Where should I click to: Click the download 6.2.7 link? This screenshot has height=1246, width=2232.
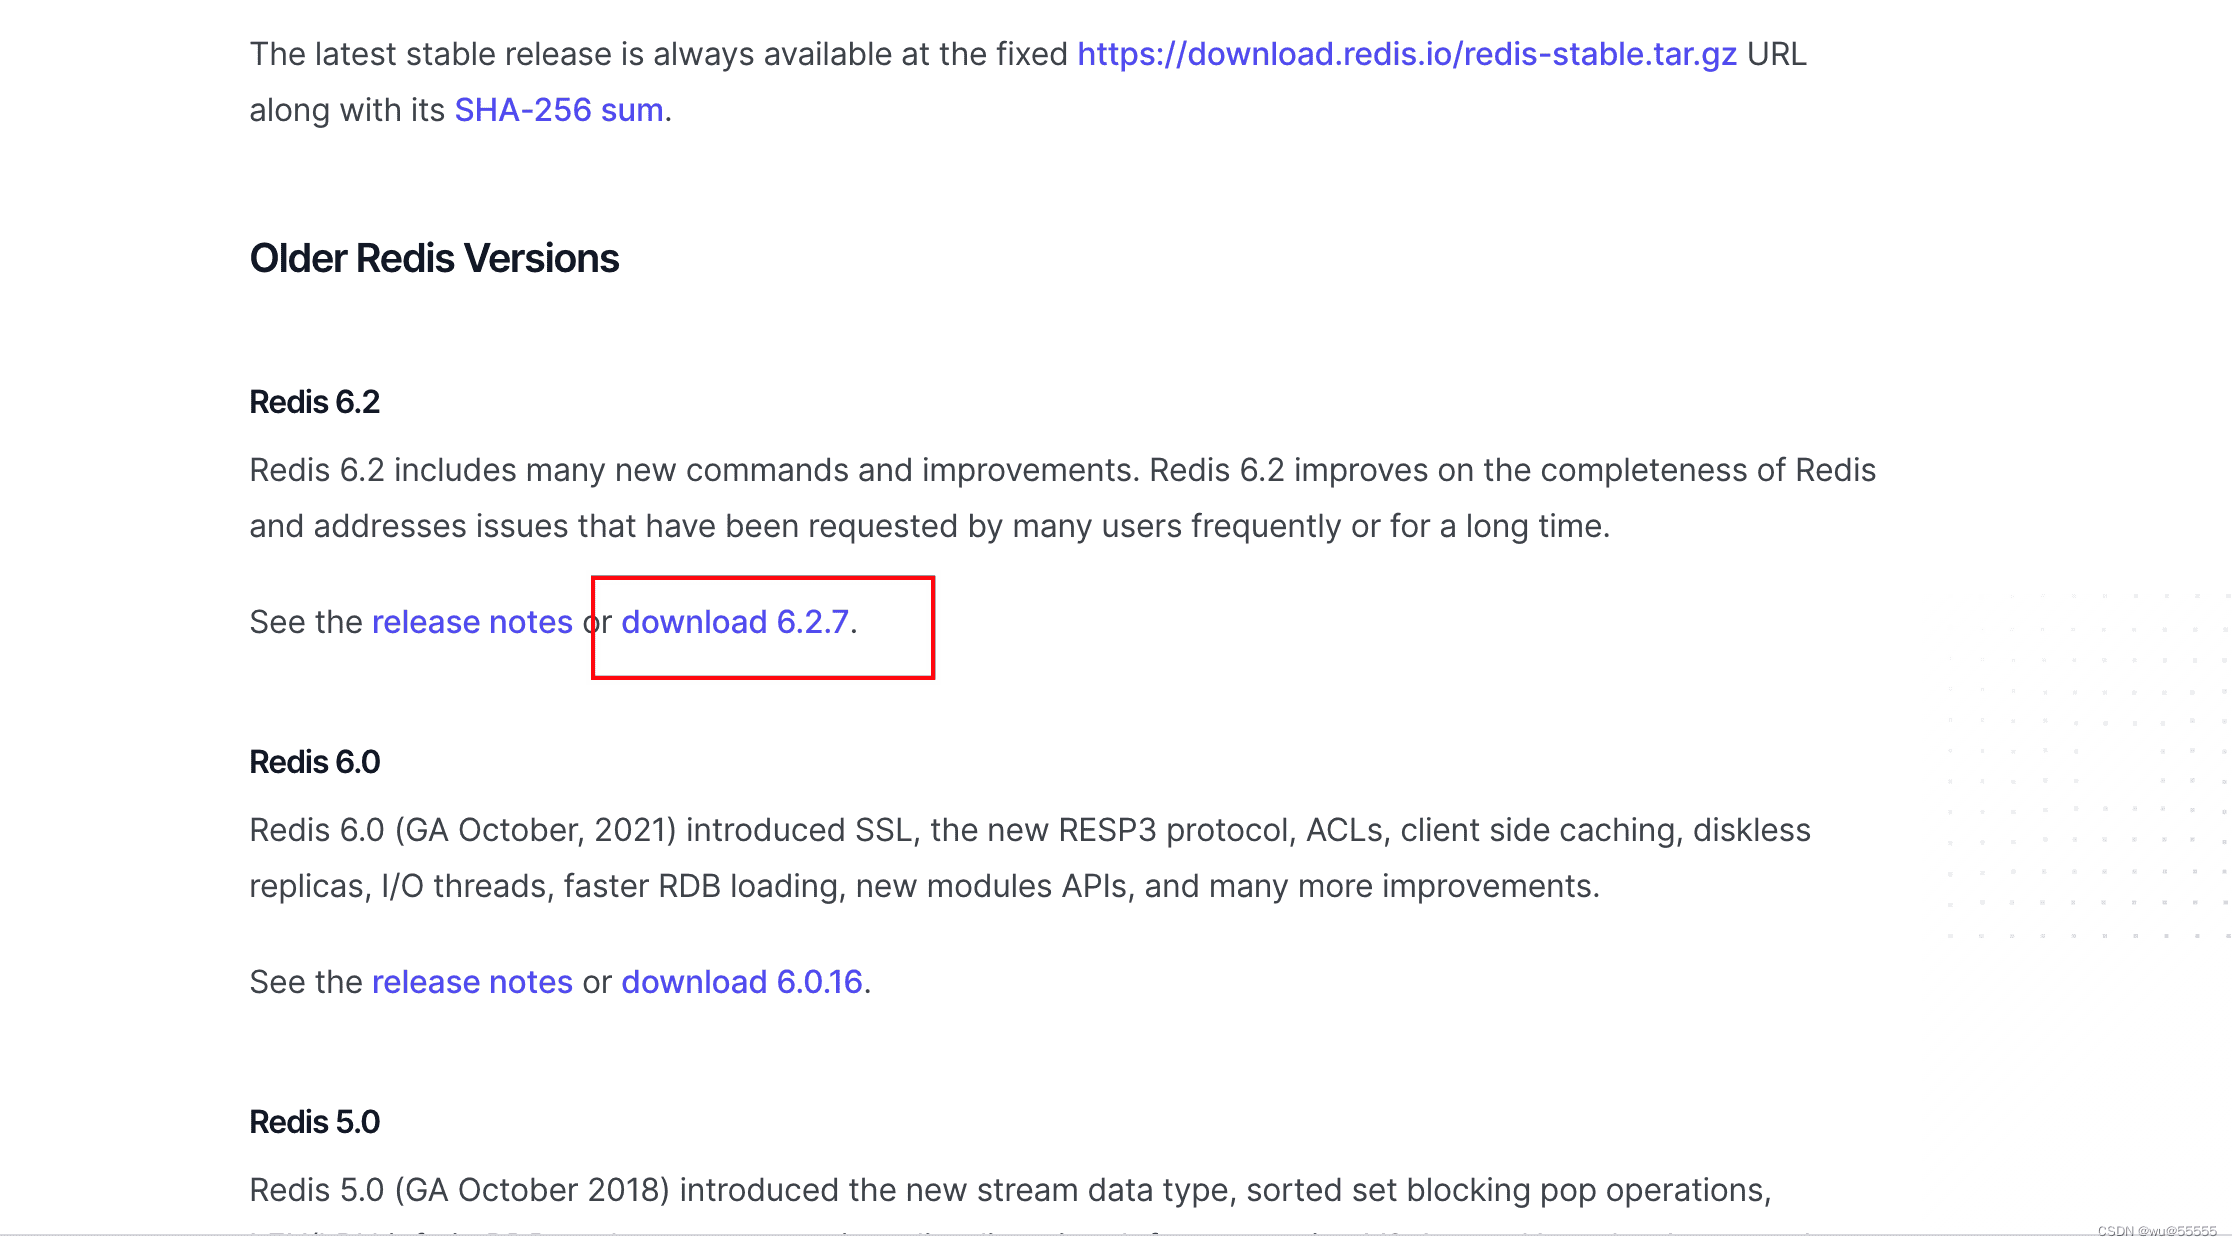click(735, 622)
